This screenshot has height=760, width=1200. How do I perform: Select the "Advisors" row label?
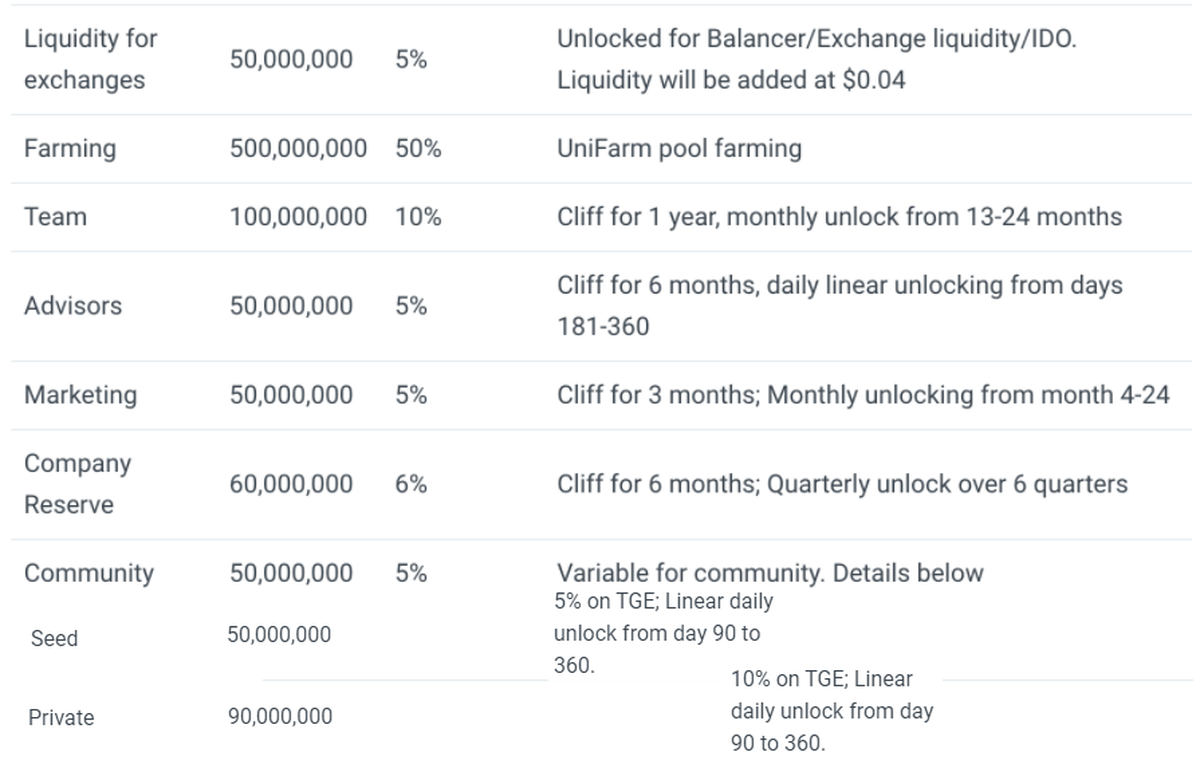73,306
